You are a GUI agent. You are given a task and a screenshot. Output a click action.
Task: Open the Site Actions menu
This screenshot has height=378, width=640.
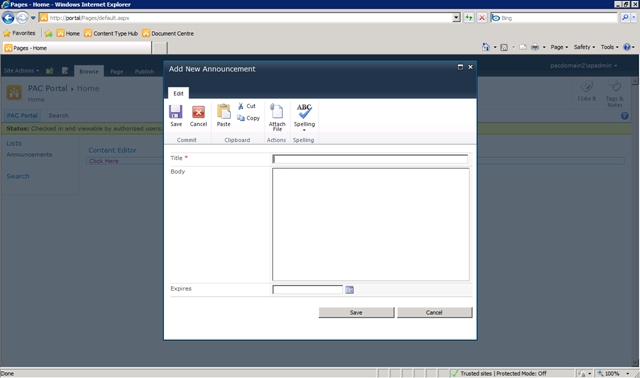[21, 71]
